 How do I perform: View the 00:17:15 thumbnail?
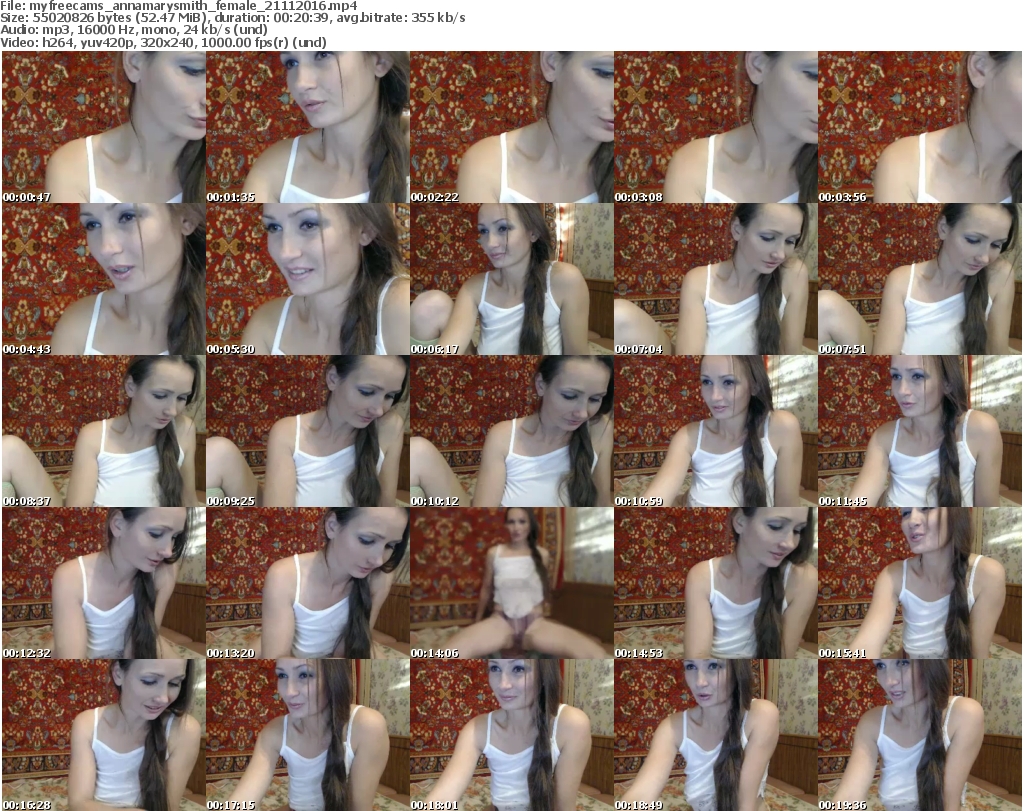308,735
